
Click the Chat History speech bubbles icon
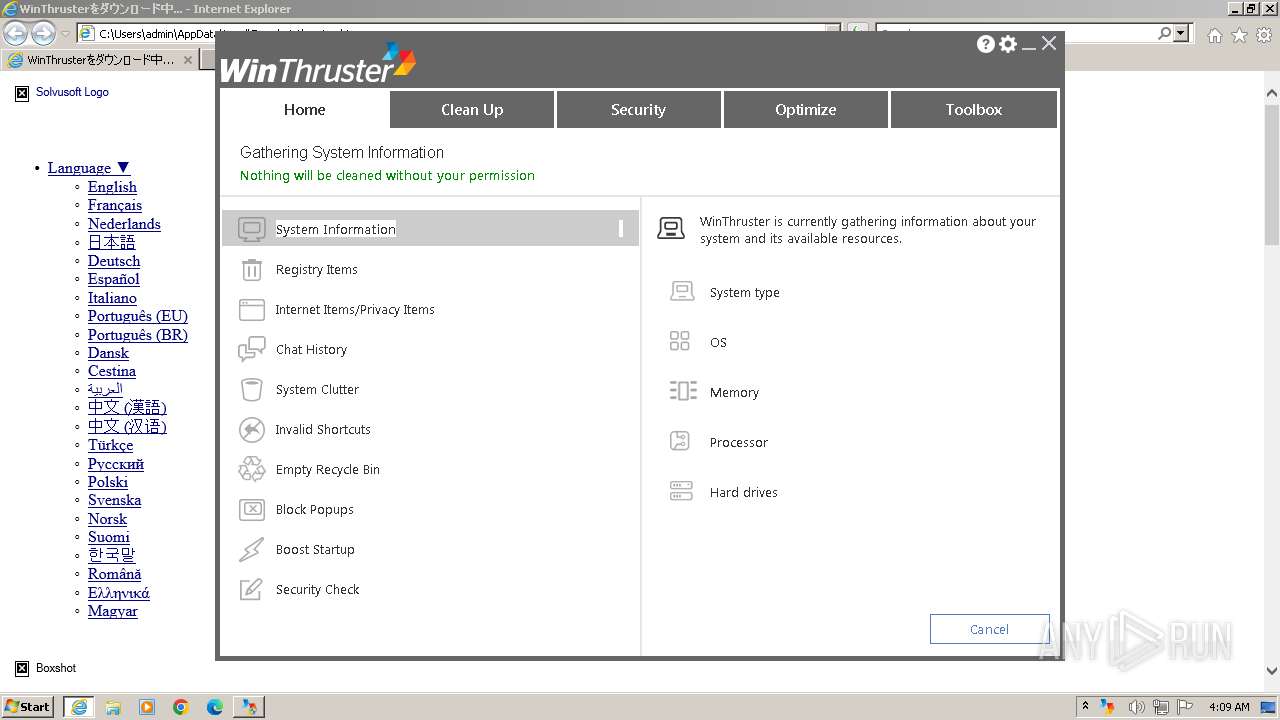pyautogui.click(x=252, y=349)
